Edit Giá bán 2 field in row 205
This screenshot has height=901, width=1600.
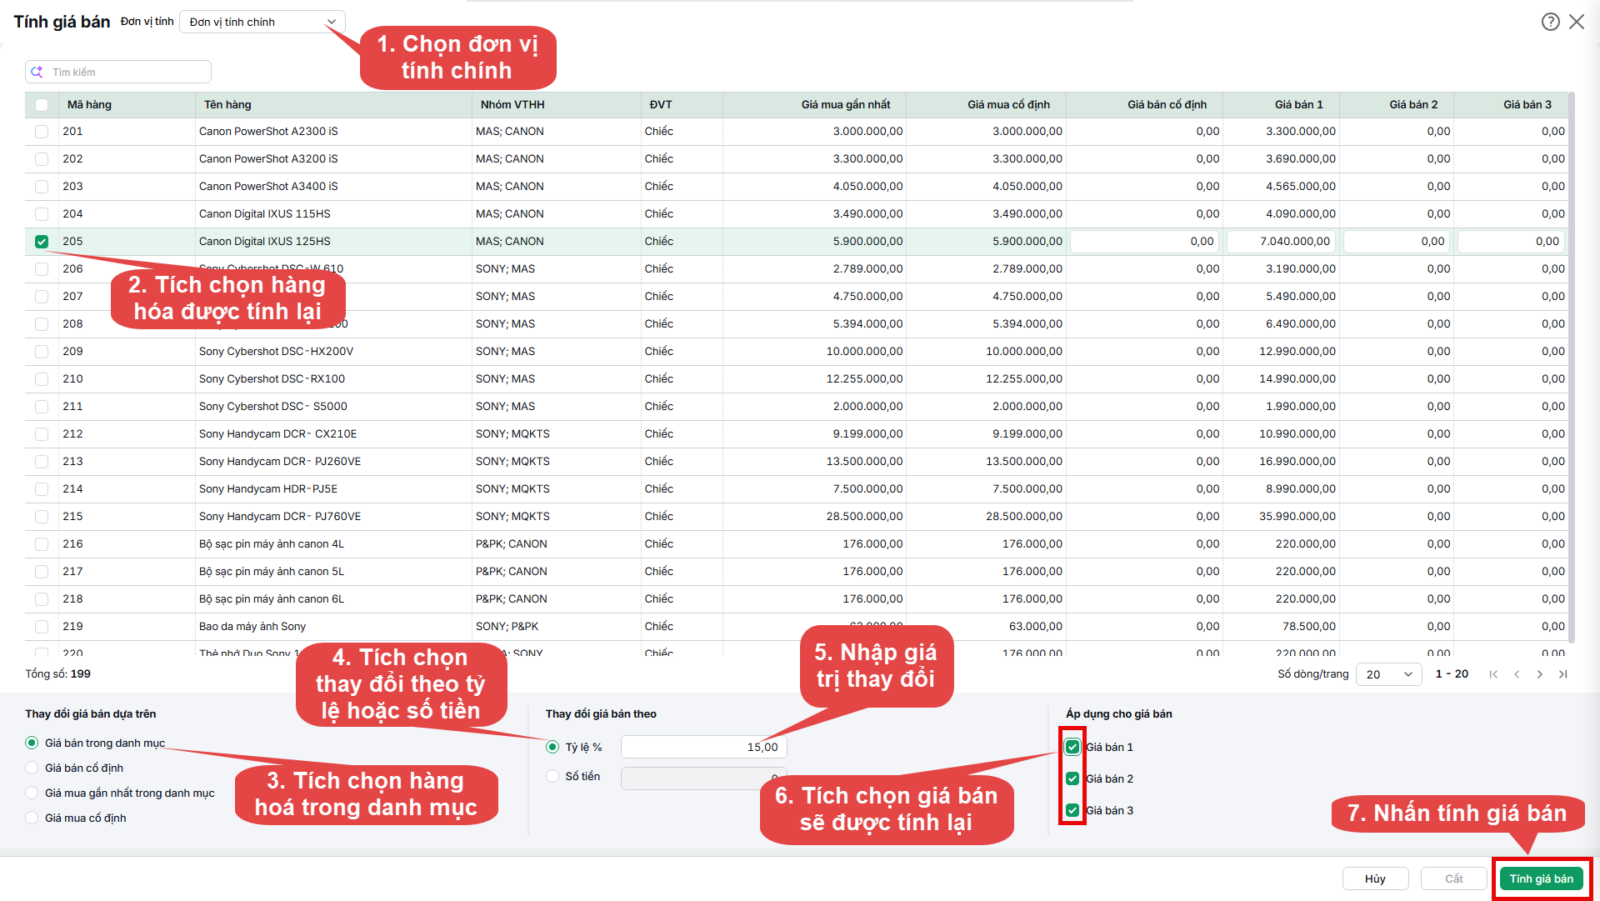pos(1396,242)
